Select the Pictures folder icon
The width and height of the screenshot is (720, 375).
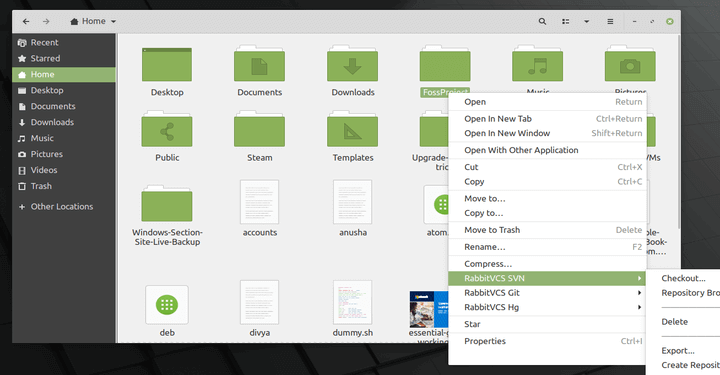point(630,63)
